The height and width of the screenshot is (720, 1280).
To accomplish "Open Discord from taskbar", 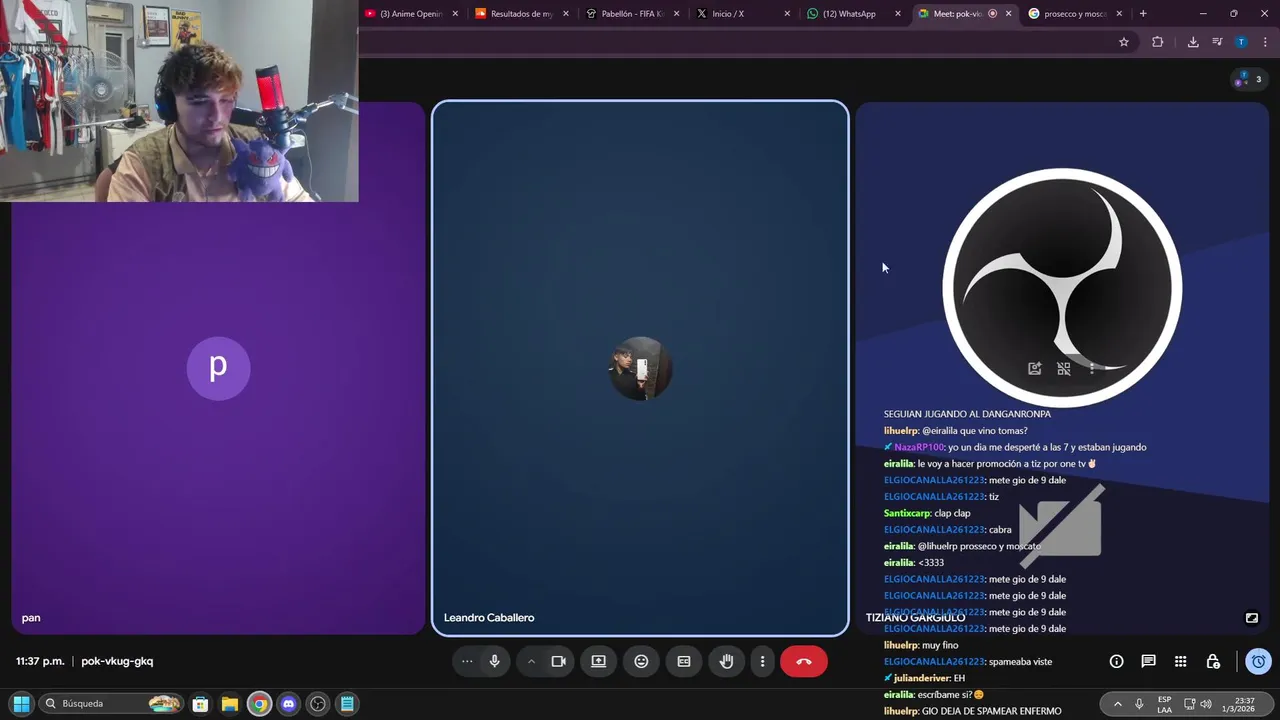I will (x=288, y=704).
